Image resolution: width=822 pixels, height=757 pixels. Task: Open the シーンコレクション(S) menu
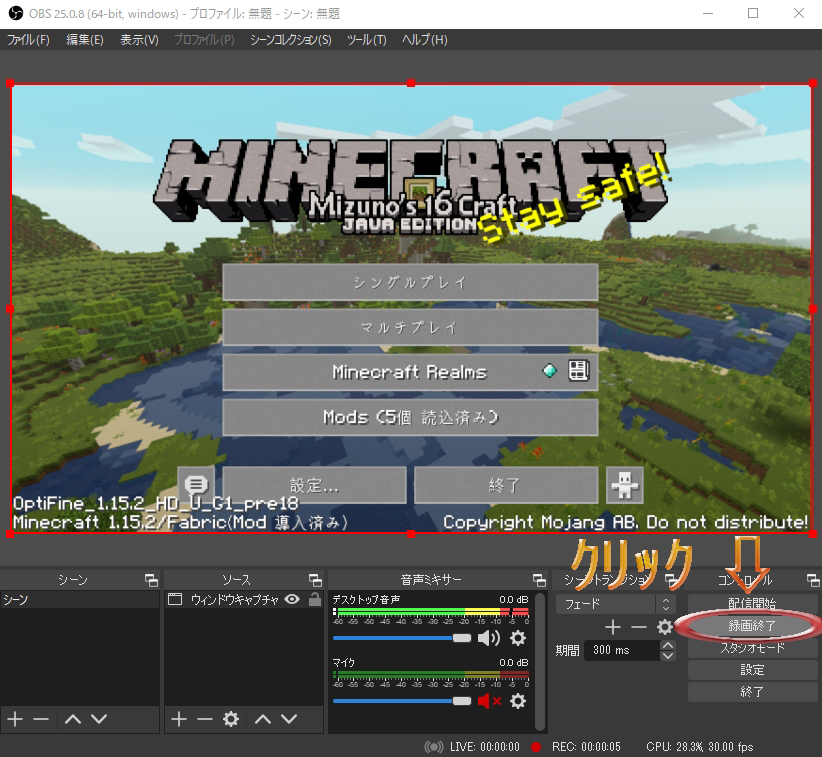click(x=290, y=40)
